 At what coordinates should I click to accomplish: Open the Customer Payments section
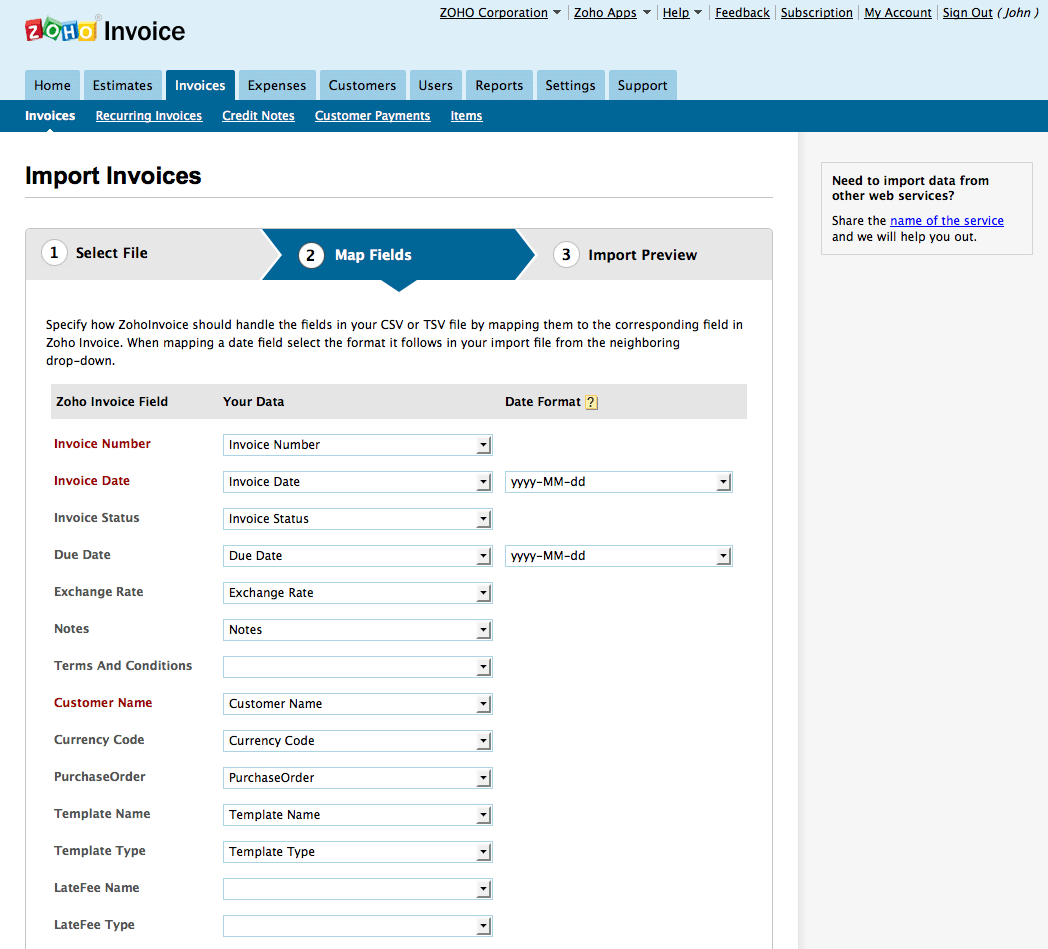tap(372, 116)
